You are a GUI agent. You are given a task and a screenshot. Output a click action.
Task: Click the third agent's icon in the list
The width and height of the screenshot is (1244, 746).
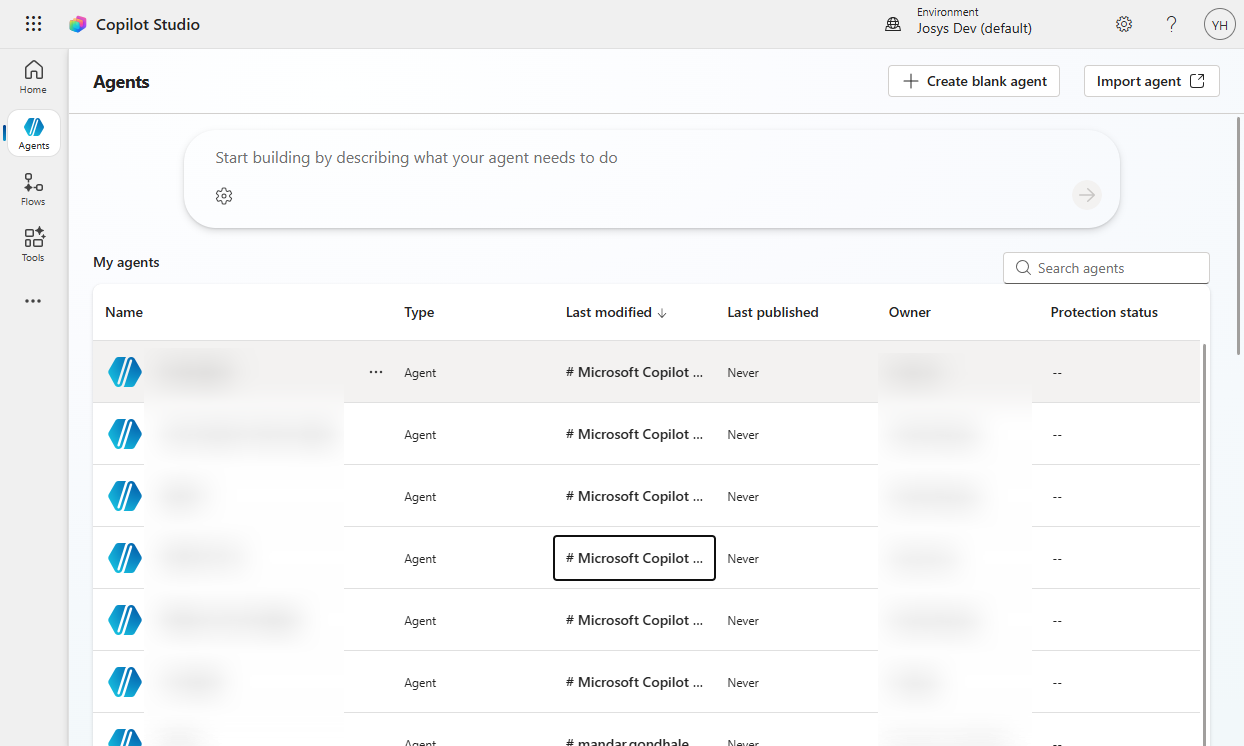(x=125, y=496)
